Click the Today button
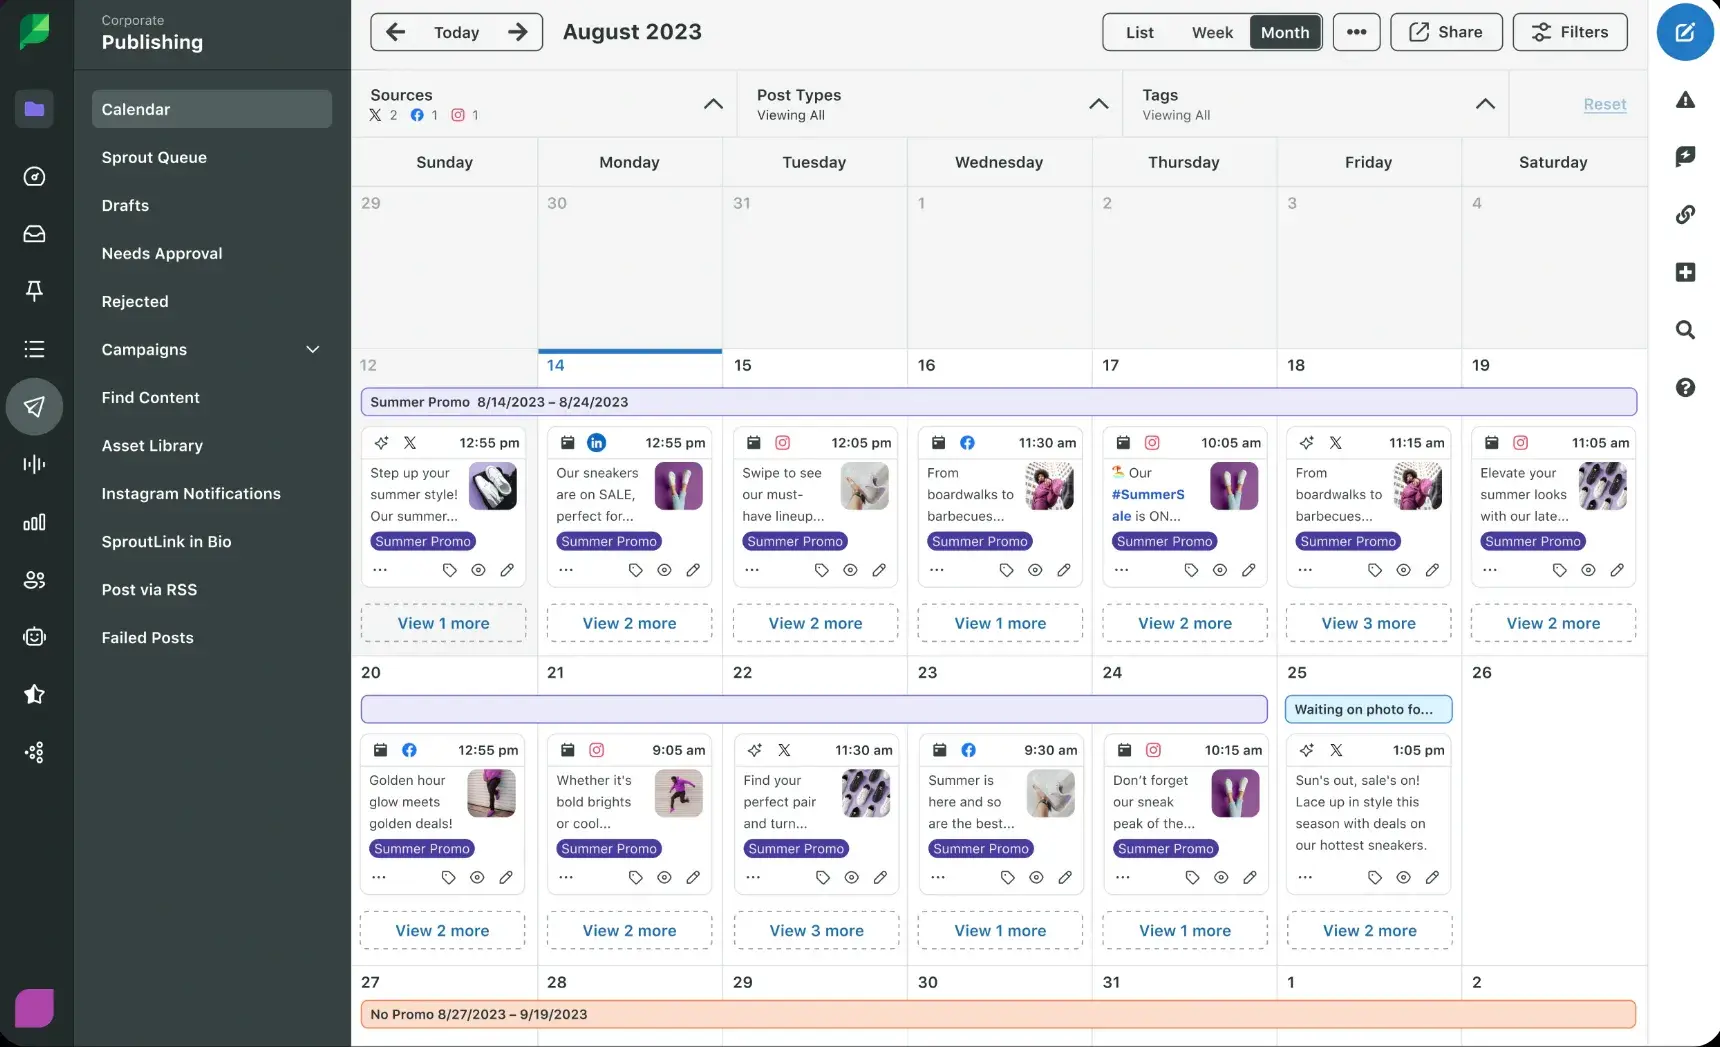This screenshot has height=1047, width=1720. pos(456,32)
